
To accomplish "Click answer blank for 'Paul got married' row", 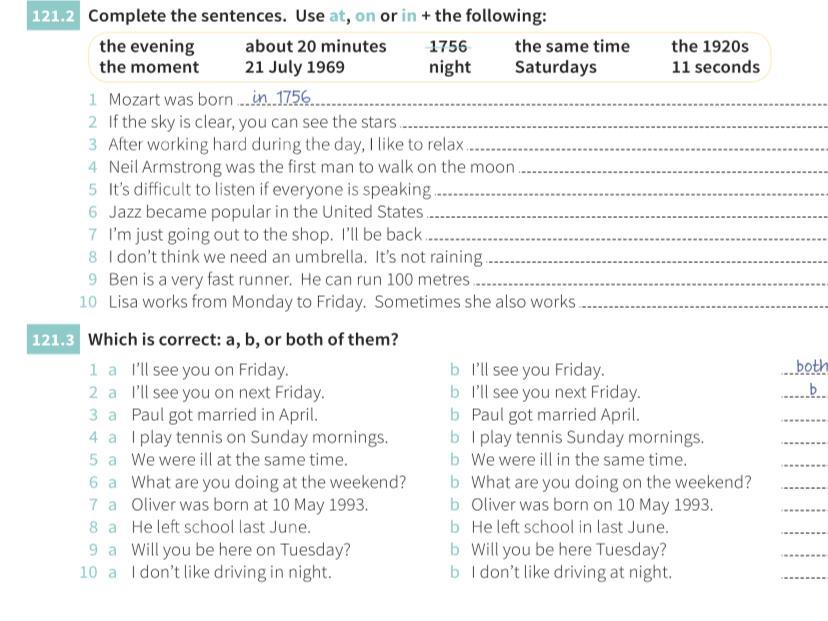I will pyautogui.click(x=804, y=416).
